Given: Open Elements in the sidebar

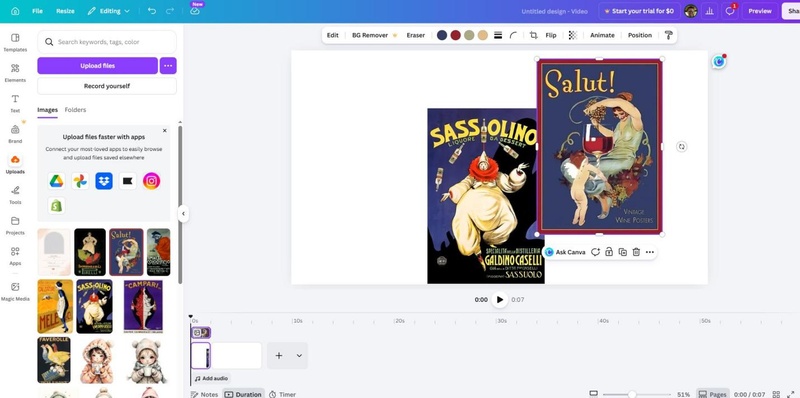Looking at the screenshot, I should pos(15,73).
